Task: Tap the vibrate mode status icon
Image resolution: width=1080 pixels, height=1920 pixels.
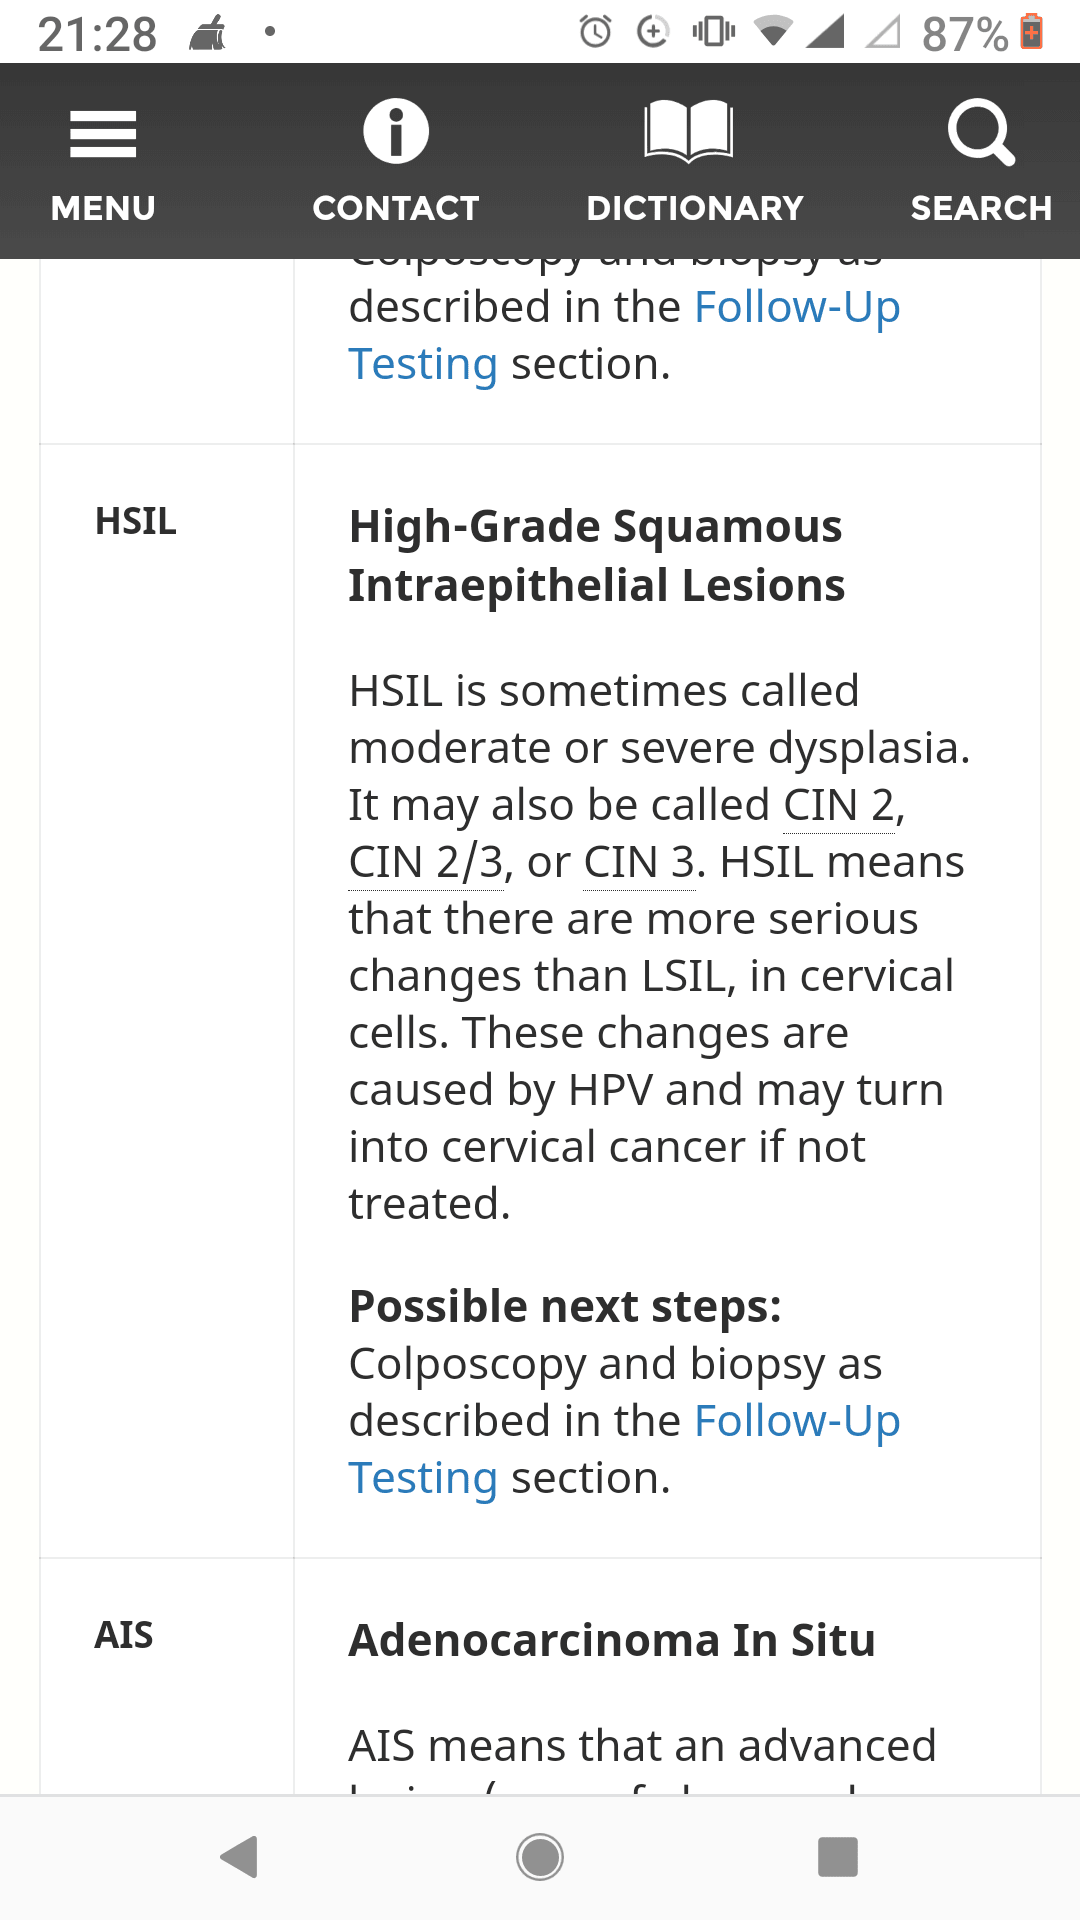Action: pos(713,32)
